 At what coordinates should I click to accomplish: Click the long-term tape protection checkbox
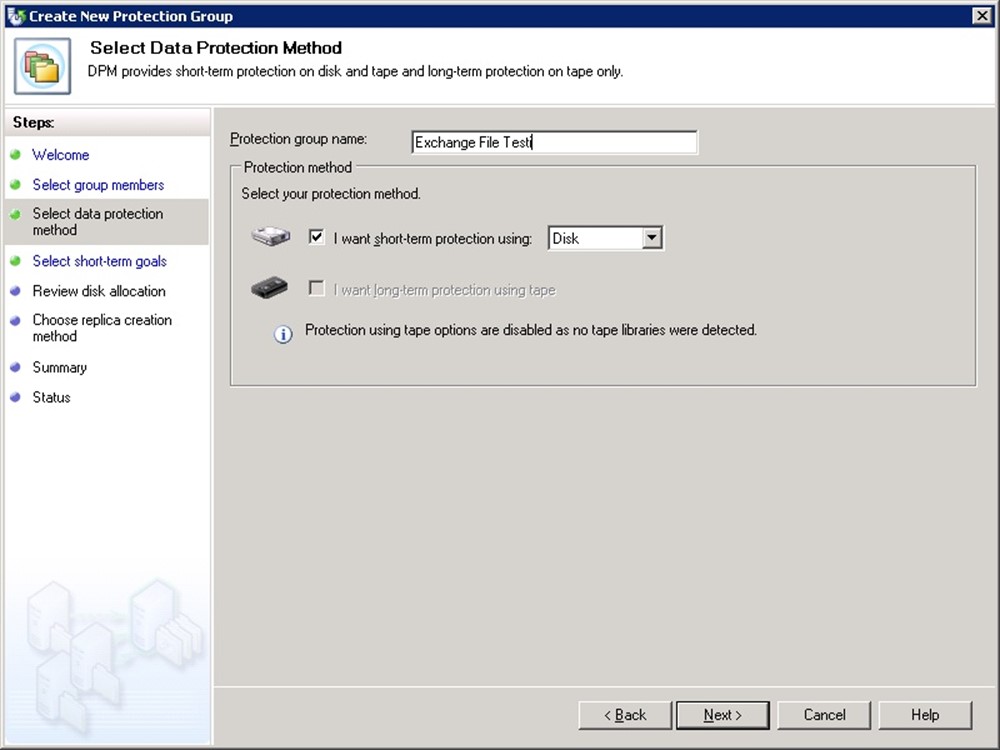(317, 289)
